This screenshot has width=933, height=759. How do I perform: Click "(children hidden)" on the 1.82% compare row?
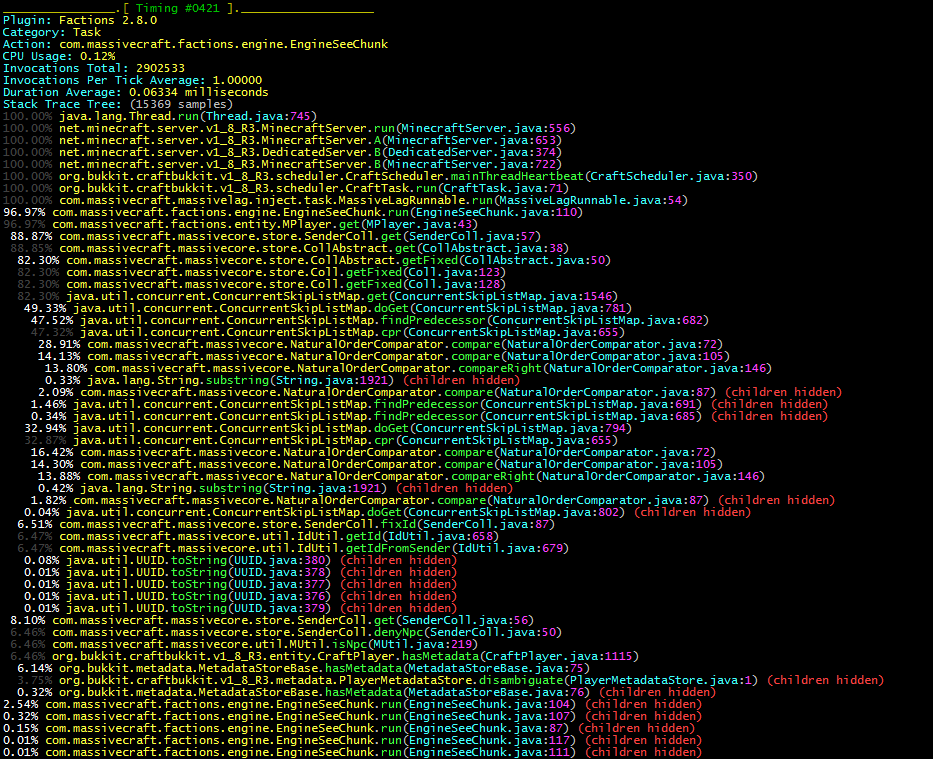tap(777, 500)
